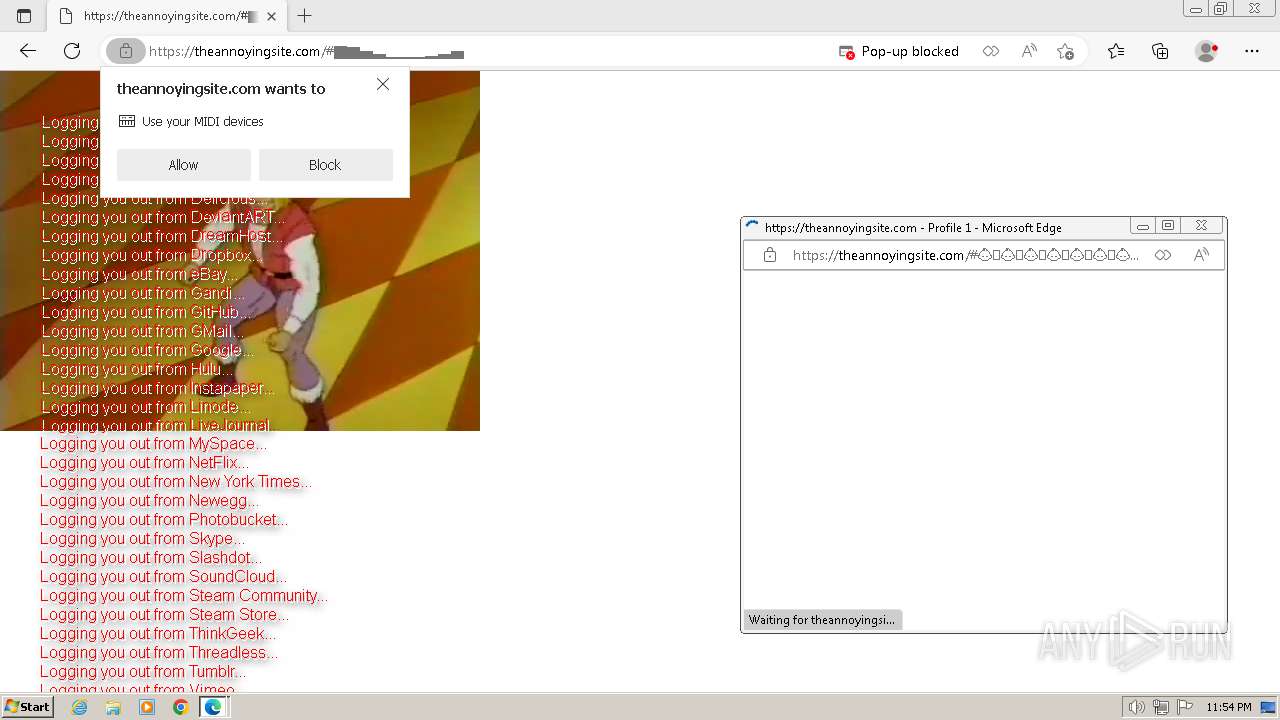Focus the popup window's address bar
The height and width of the screenshot is (720, 1280).
click(965, 255)
